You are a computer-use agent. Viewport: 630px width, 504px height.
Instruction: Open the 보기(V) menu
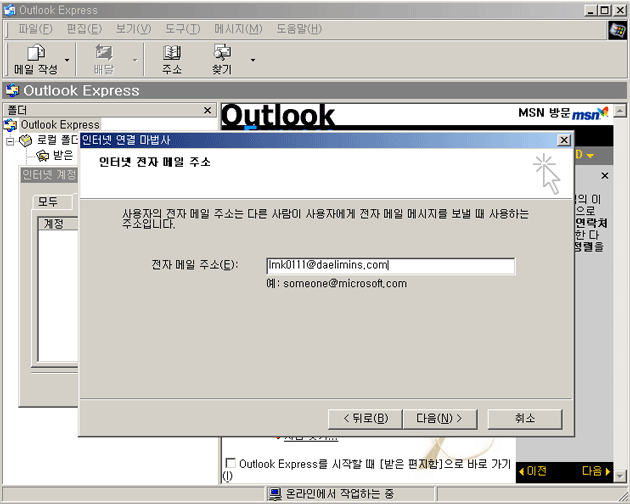[x=133, y=29]
